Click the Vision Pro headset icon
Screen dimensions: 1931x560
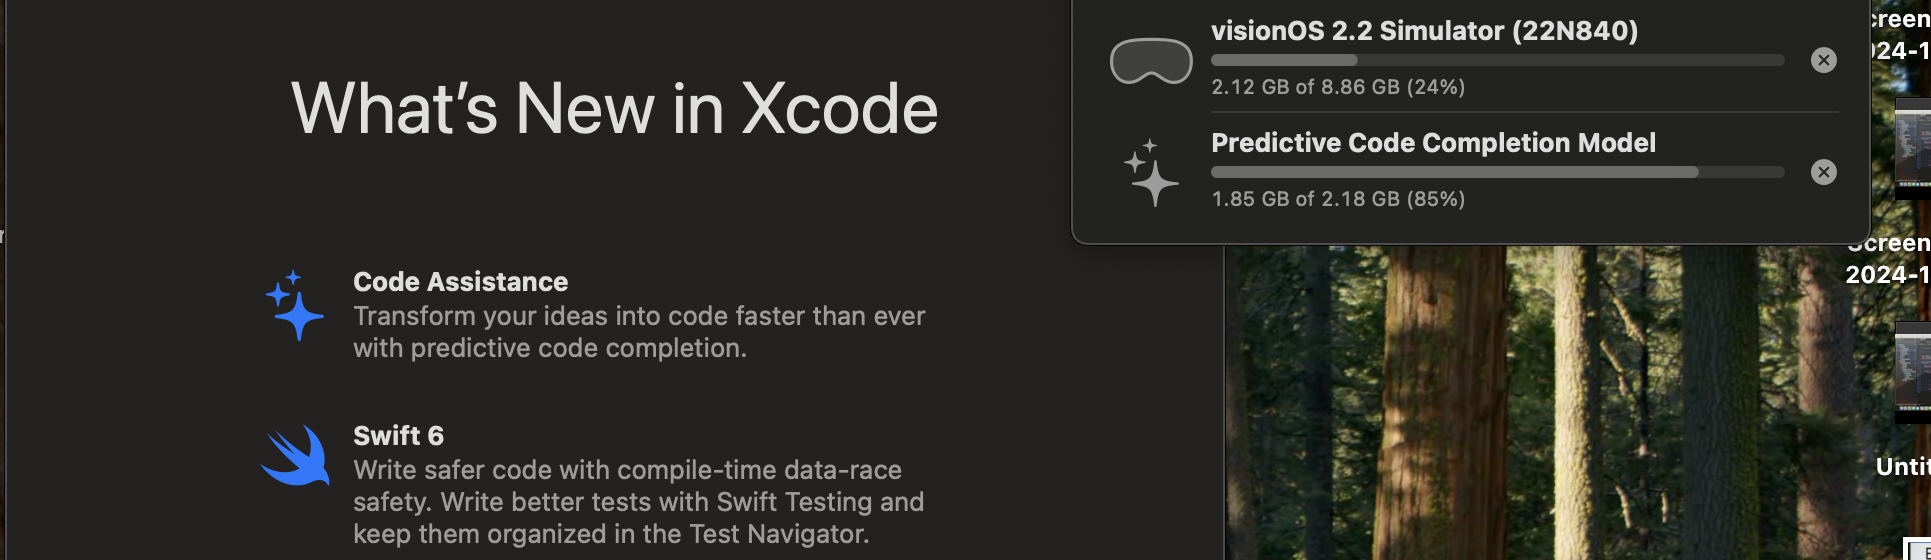[1151, 60]
